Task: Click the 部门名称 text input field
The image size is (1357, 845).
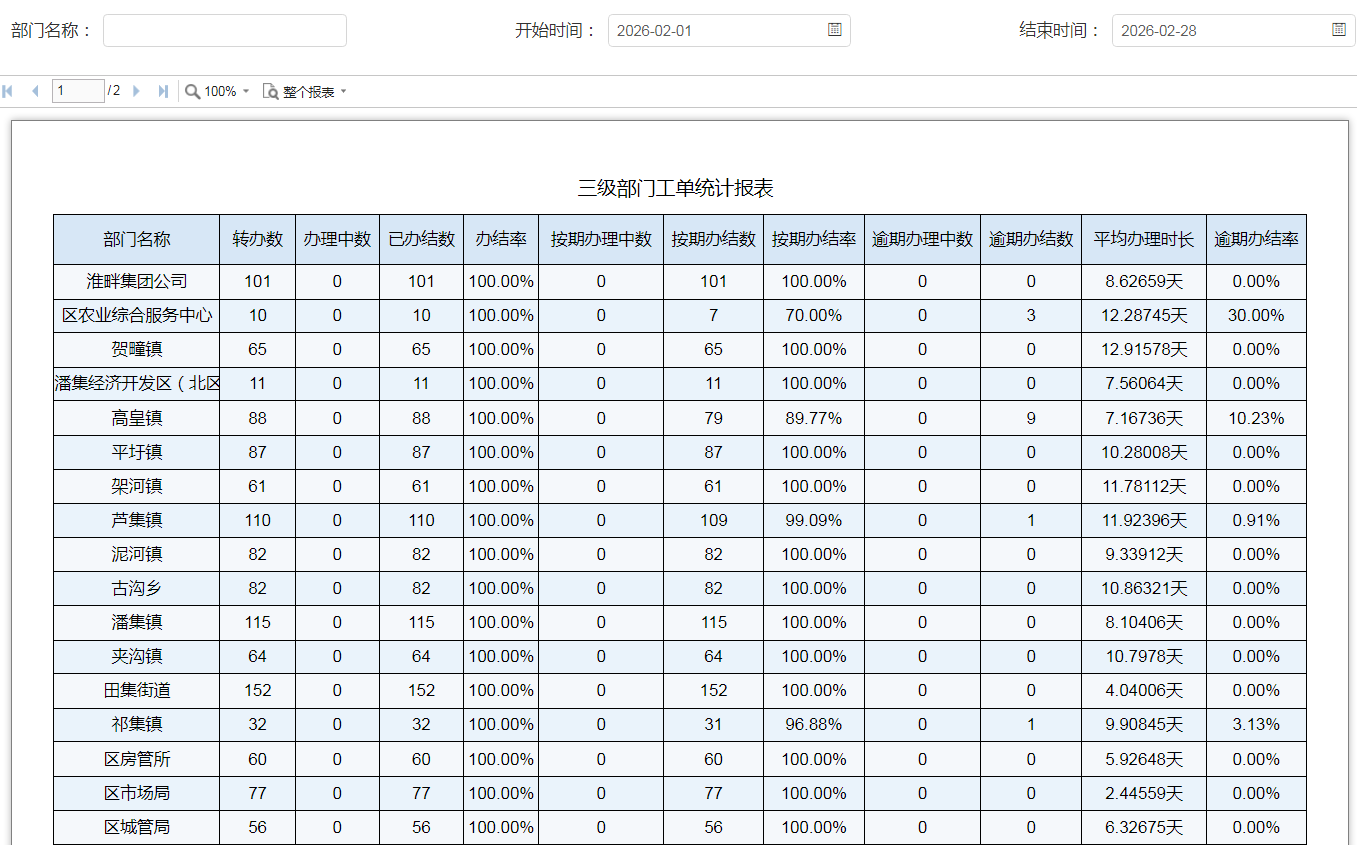Action: [224, 30]
